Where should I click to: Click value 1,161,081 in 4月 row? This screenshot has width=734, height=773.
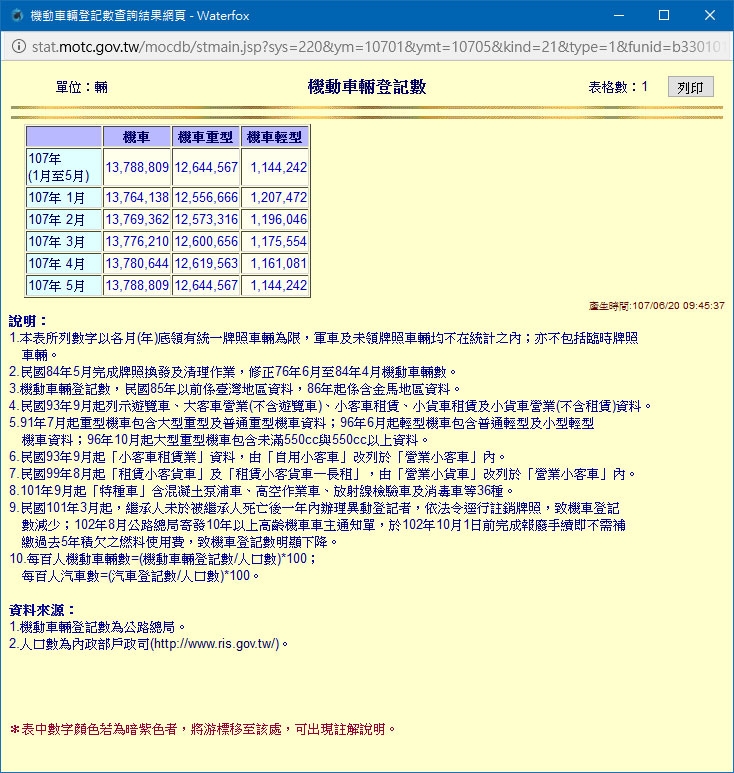(x=279, y=263)
